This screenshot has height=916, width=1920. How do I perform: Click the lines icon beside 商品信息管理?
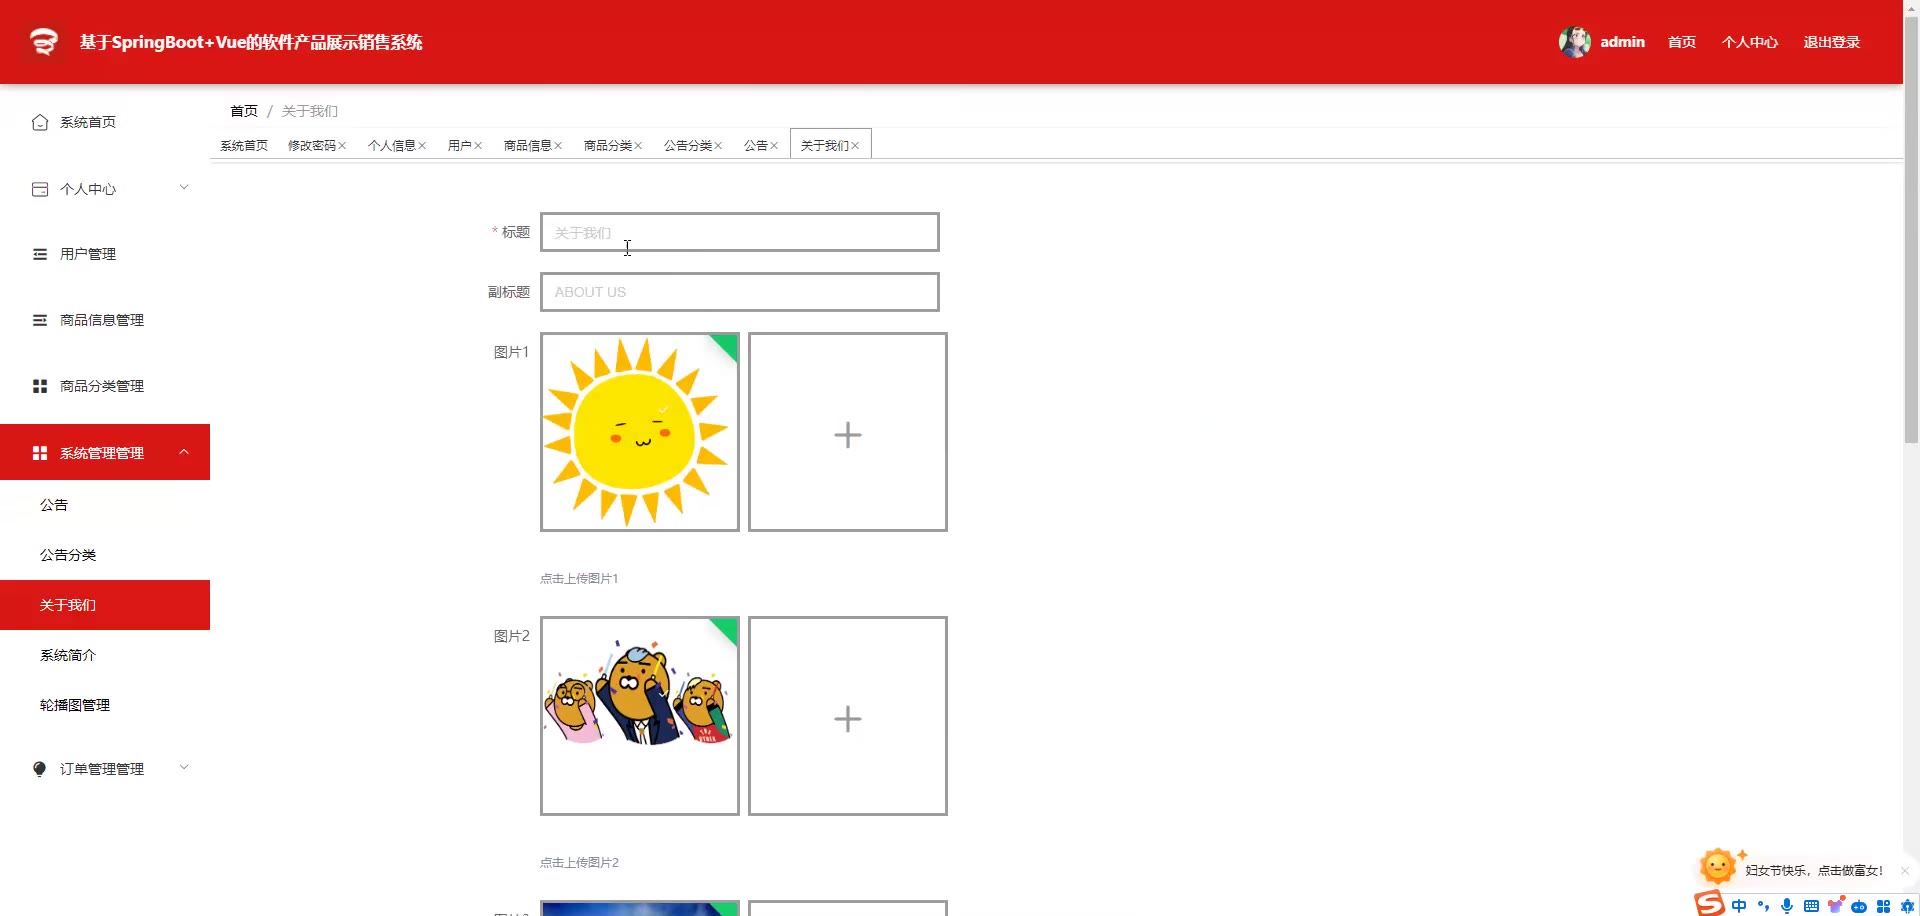(x=40, y=320)
